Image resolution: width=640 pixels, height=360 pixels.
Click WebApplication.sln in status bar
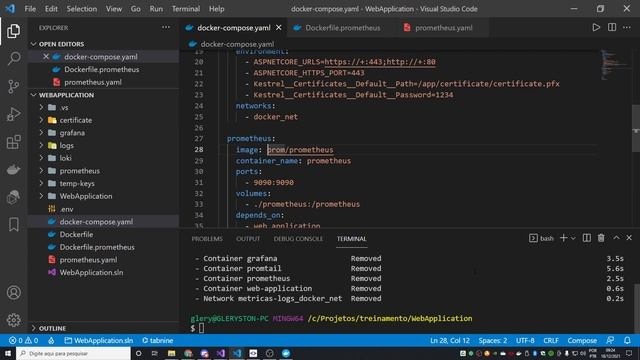pyautogui.click(x=99, y=340)
